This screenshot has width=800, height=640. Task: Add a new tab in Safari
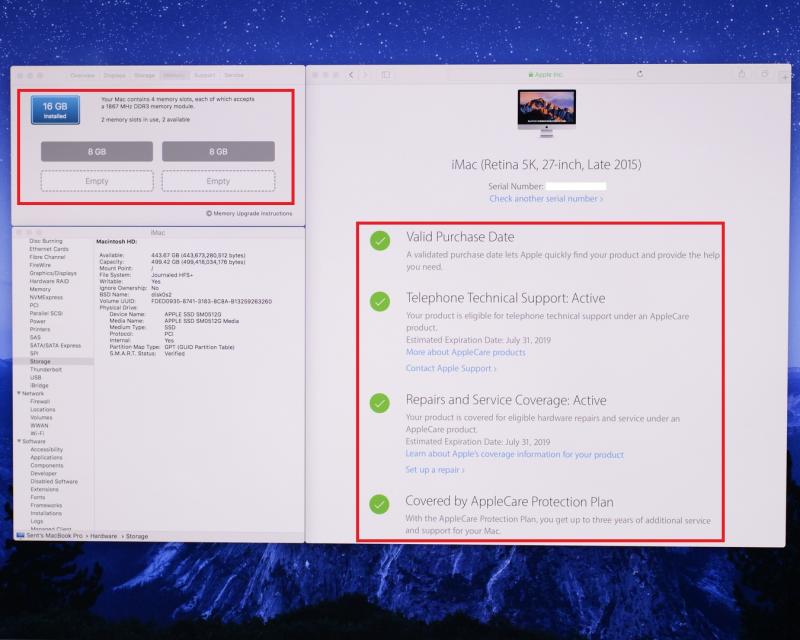coord(784,76)
